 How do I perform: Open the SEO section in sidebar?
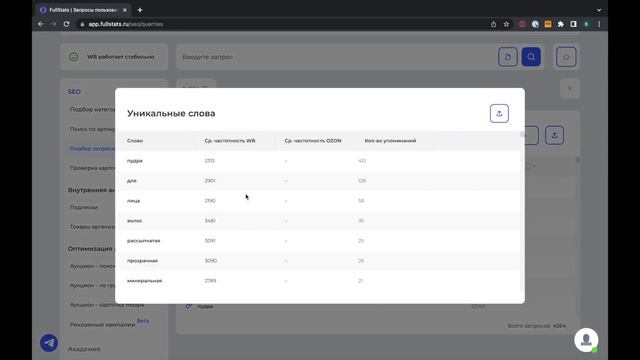tap(74, 92)
